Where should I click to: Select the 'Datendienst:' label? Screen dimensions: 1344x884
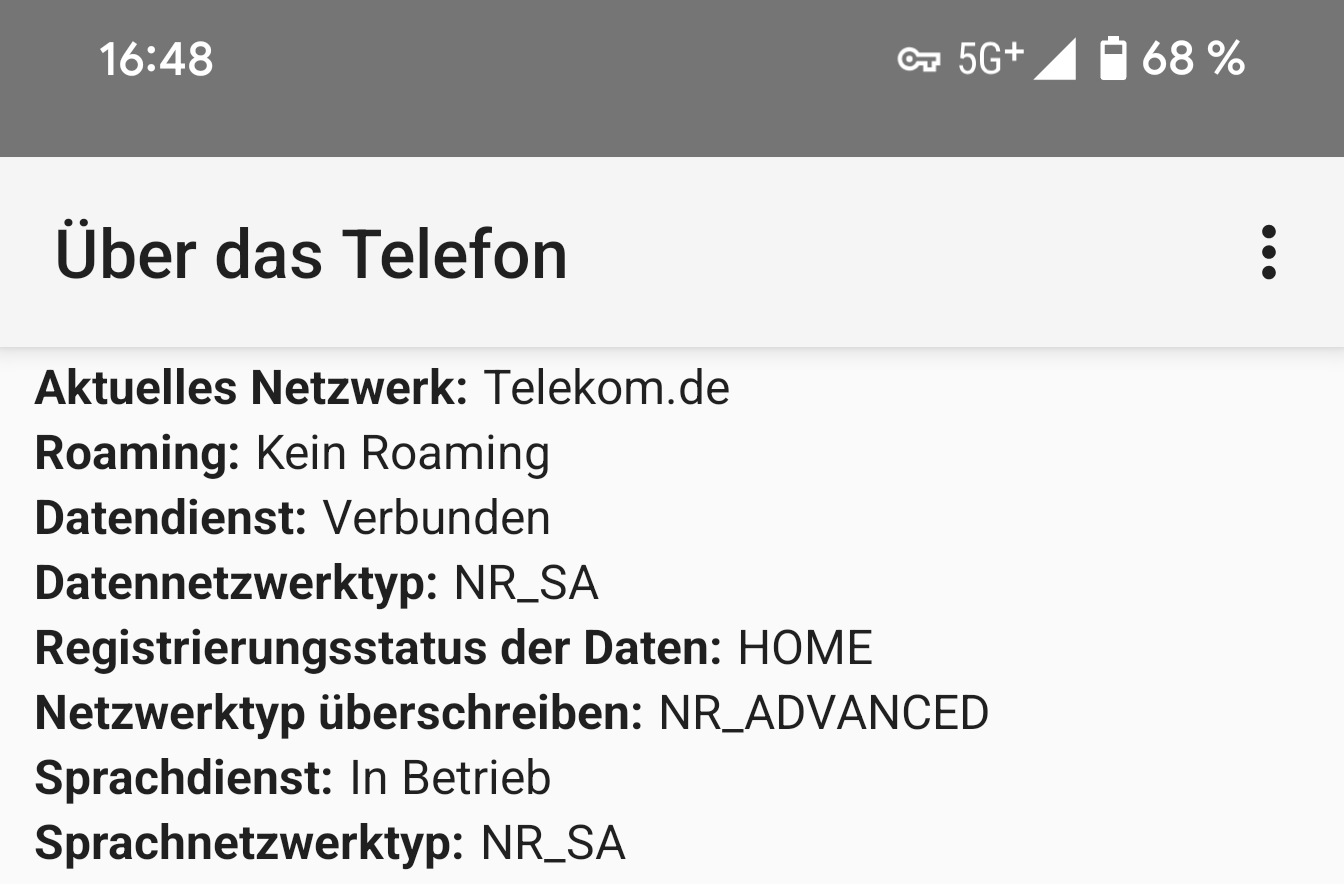170,518
